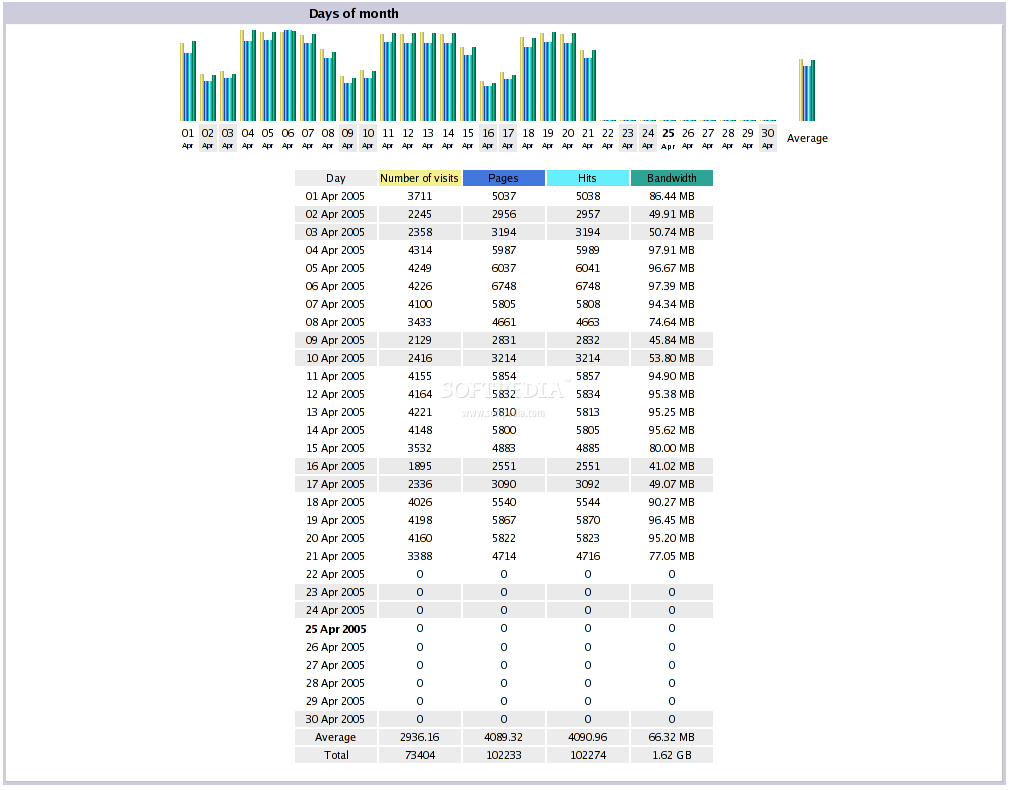Click the Hits column header
This screenshot has width=1009, height=790.
point(587,178)
